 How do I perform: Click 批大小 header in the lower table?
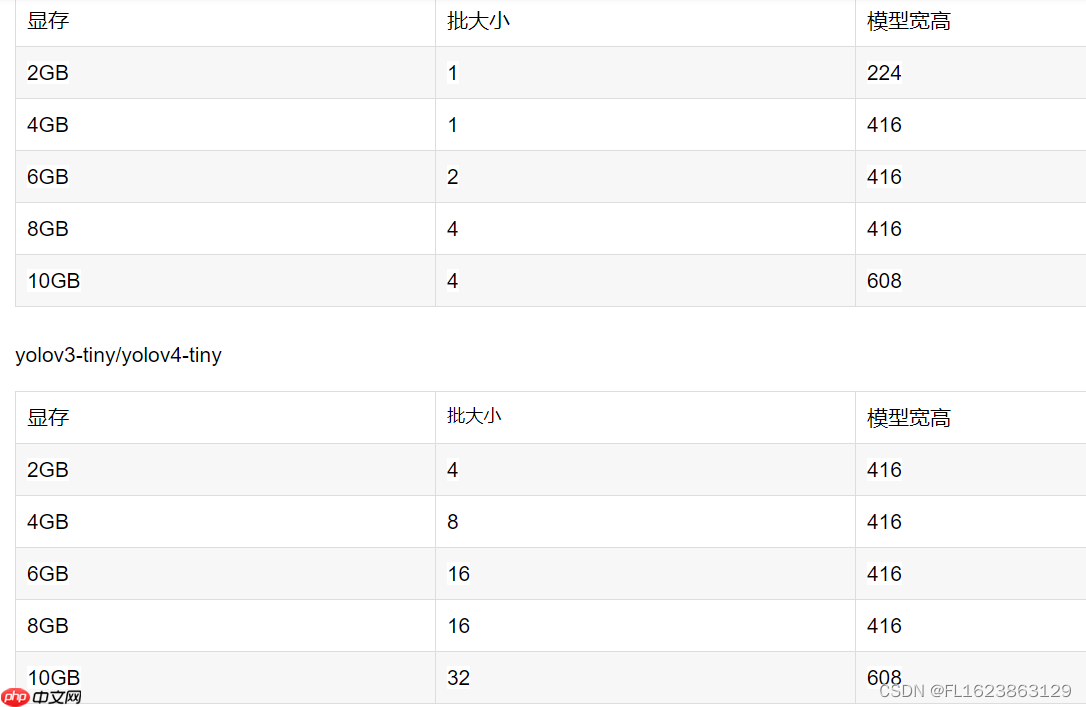(474, 416)
